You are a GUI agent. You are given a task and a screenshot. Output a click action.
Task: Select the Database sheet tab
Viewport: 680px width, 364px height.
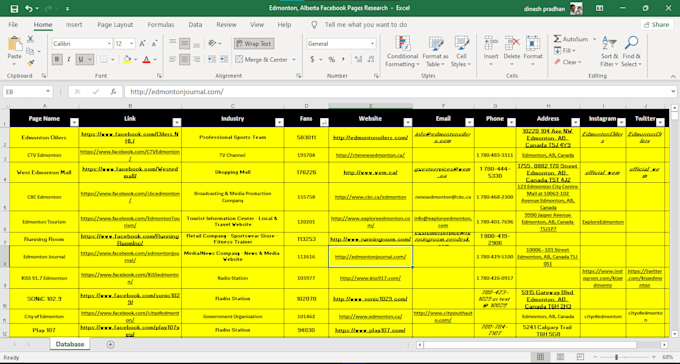(x=69, y=344)
